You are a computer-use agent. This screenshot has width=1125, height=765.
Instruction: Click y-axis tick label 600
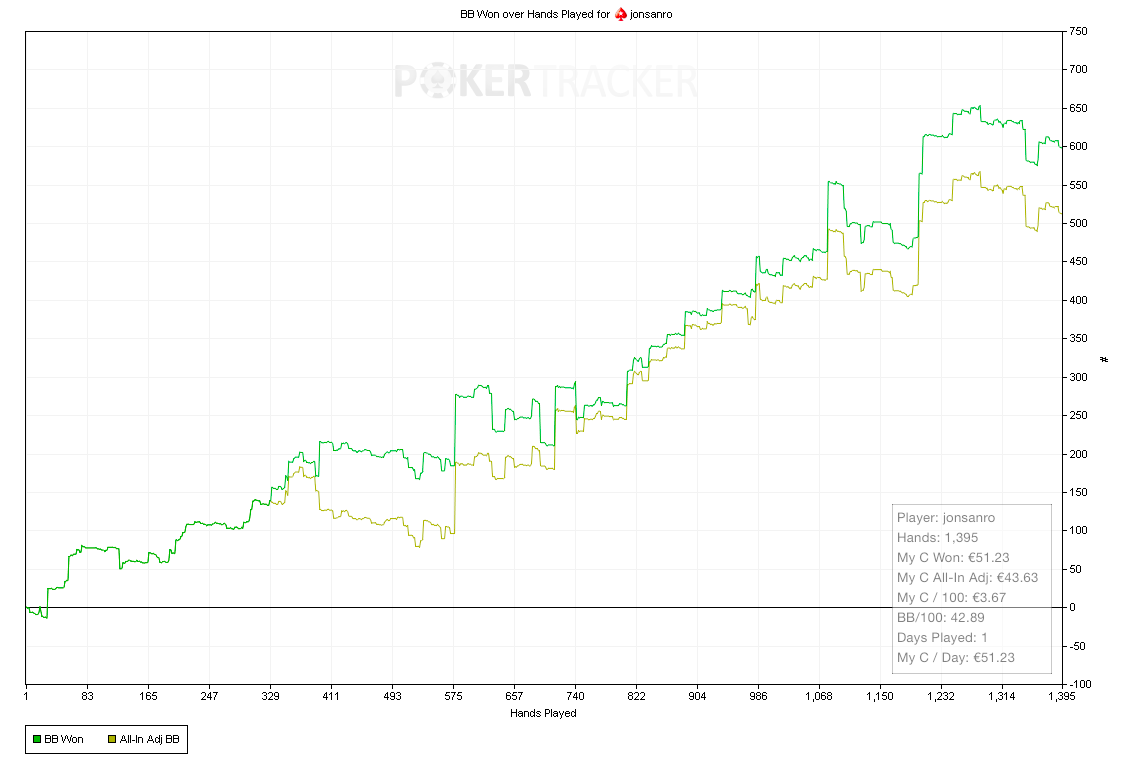click(x=1078, y=146)
